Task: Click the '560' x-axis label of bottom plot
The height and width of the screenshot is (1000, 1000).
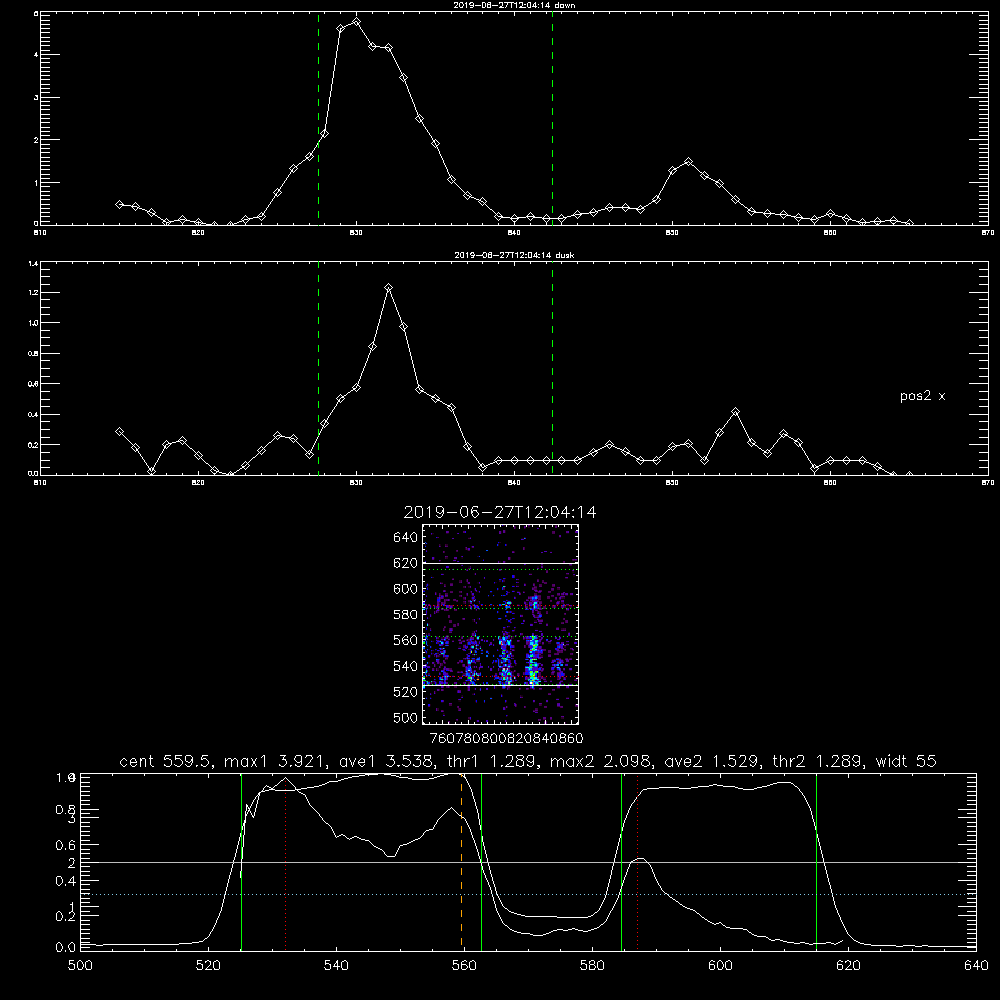Action: coord(464,966)
